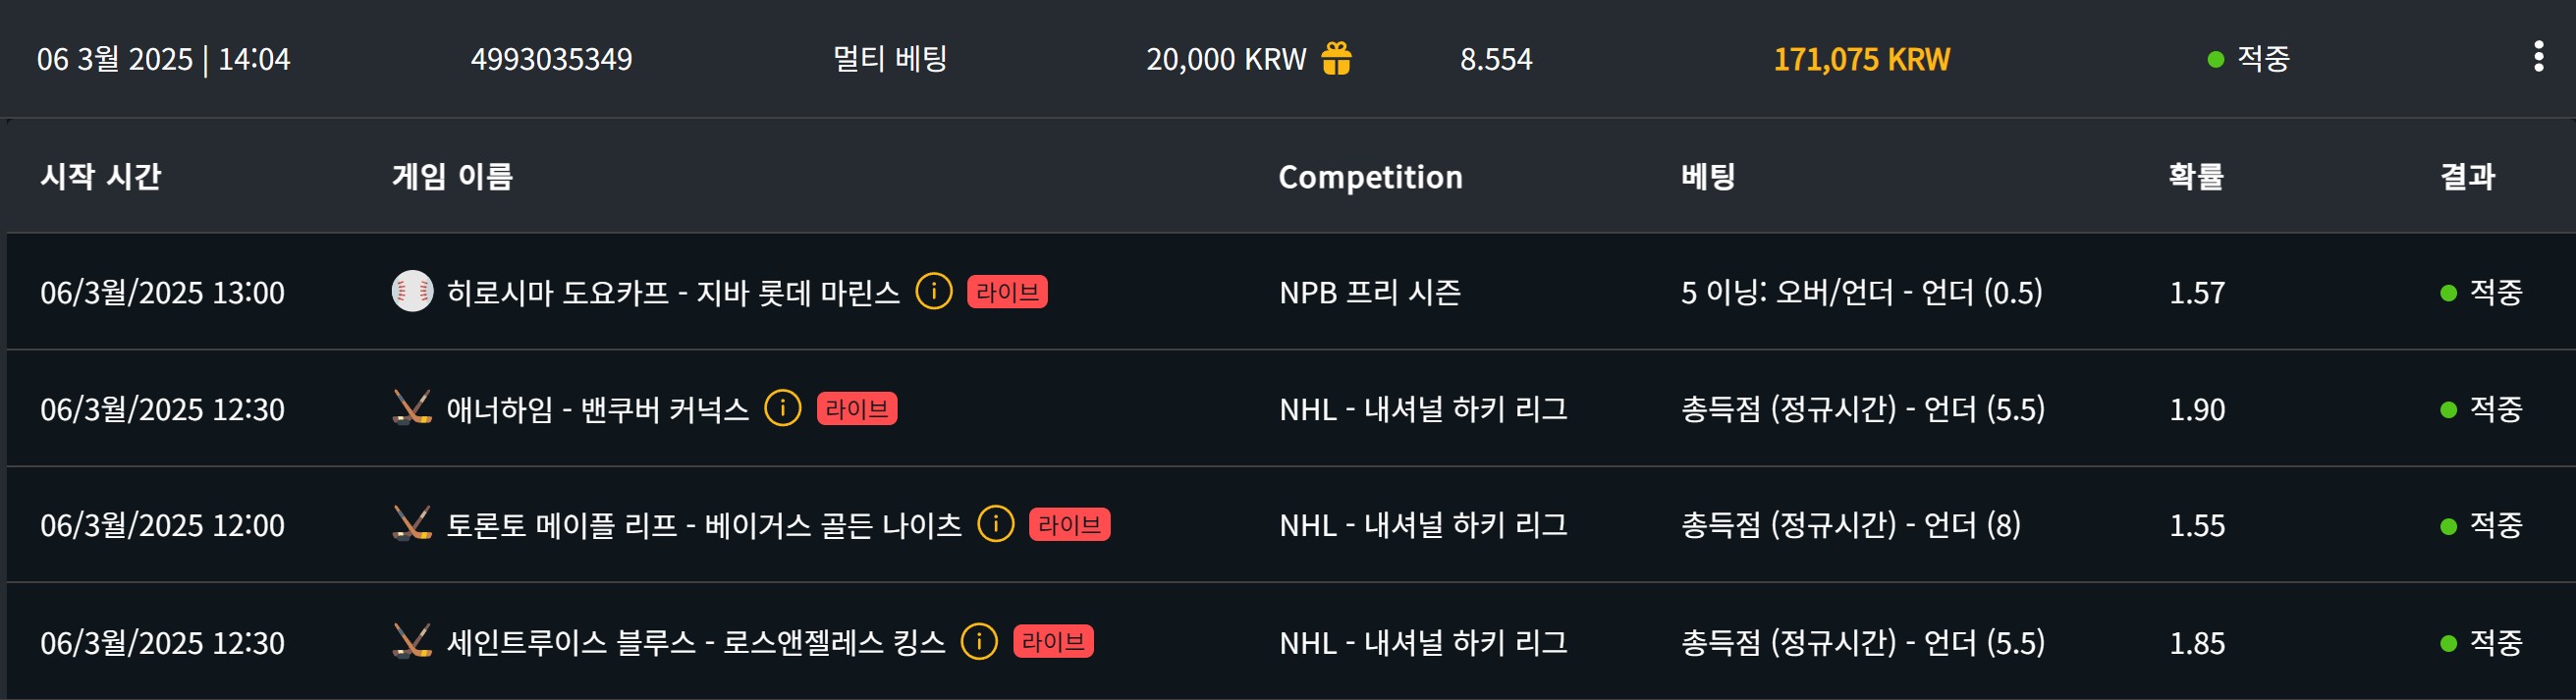
Task: Click the 라이브 badge on the 토론토 row
Action: coord(1070,524)
